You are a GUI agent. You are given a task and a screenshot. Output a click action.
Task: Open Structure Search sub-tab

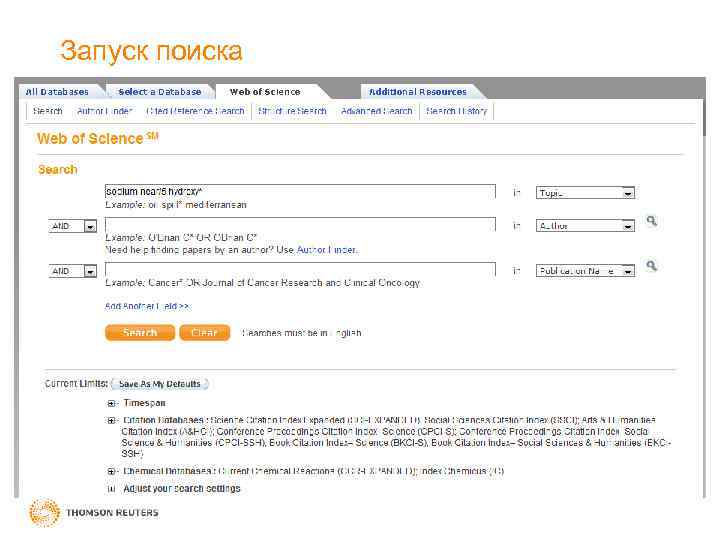click(292, 111)
